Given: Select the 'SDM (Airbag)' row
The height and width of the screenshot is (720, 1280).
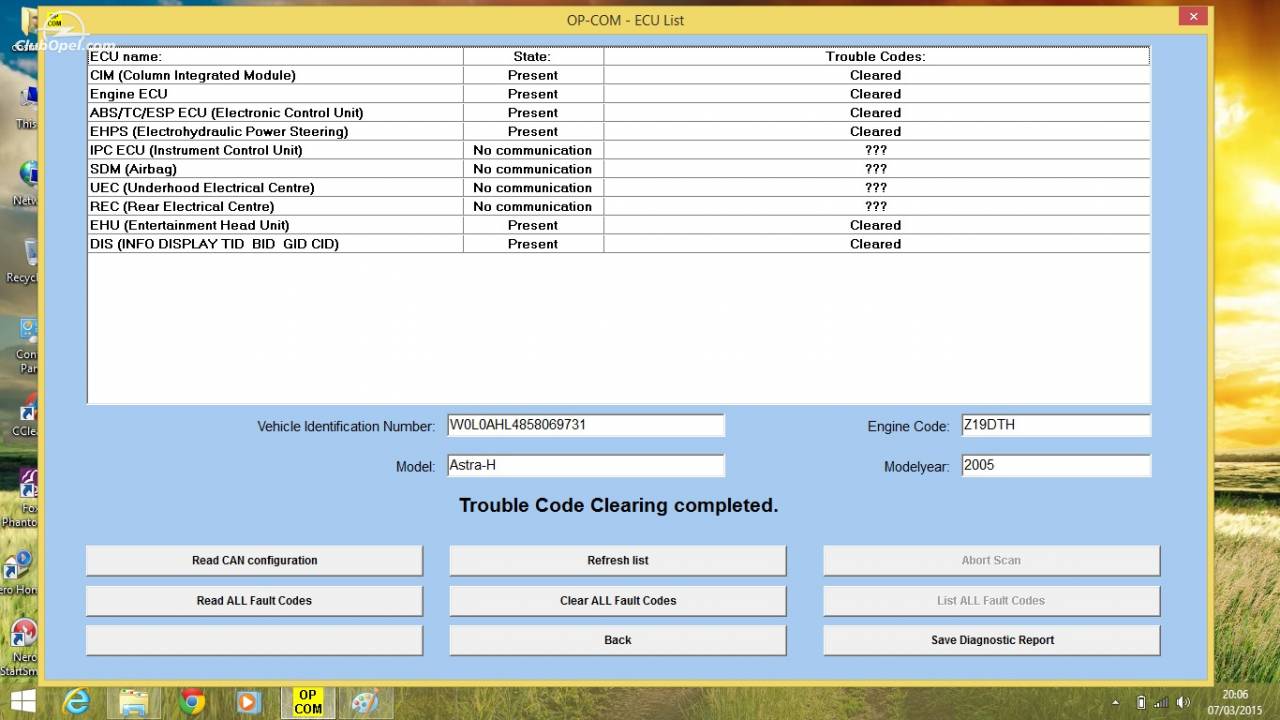Looking at the screenshot, I should point(618,169).
